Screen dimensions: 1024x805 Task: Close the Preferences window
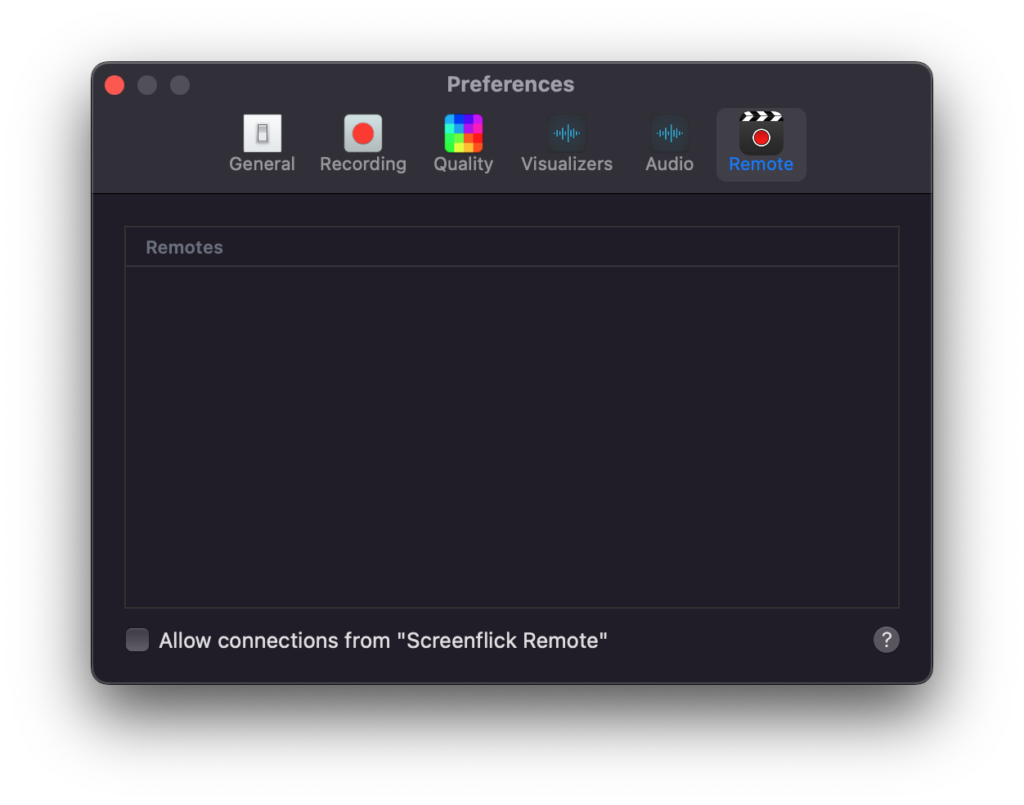pyautogui.click(x=115, y=85)
